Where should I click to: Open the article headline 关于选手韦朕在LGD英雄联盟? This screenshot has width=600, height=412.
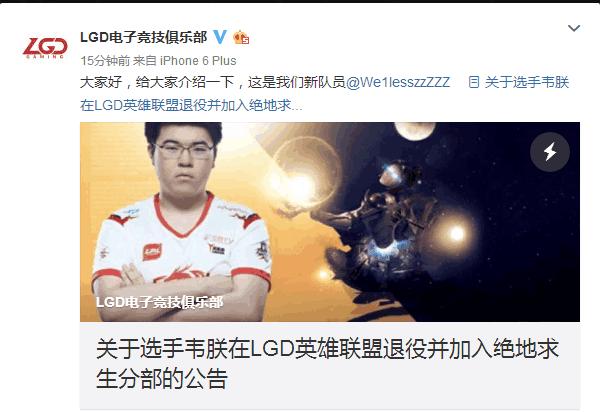point(327,348)
